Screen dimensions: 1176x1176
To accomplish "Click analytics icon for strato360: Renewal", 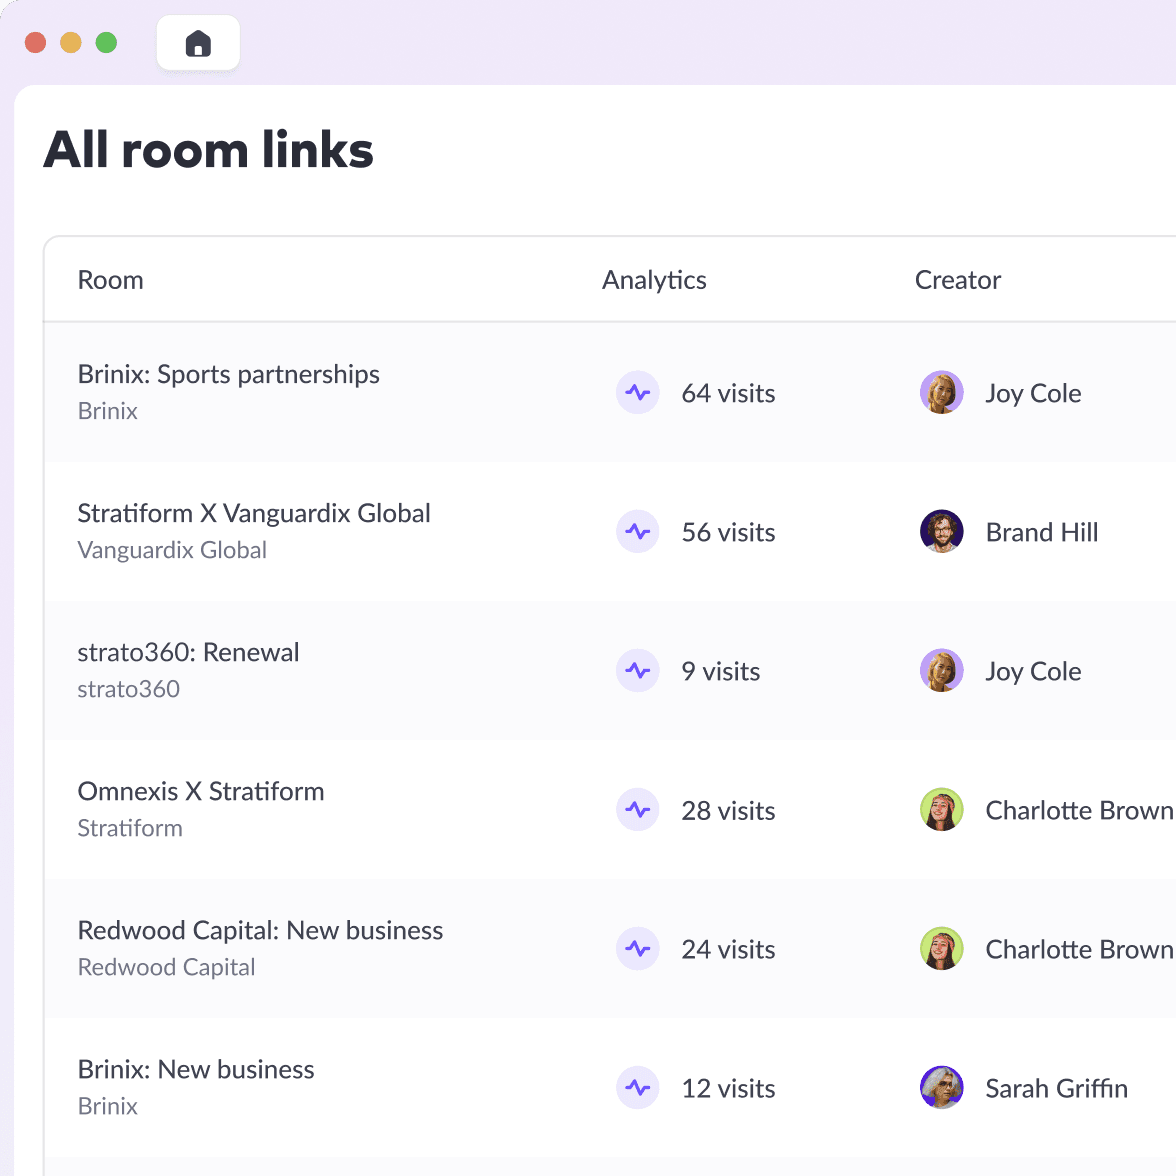I will coord(638,670).
